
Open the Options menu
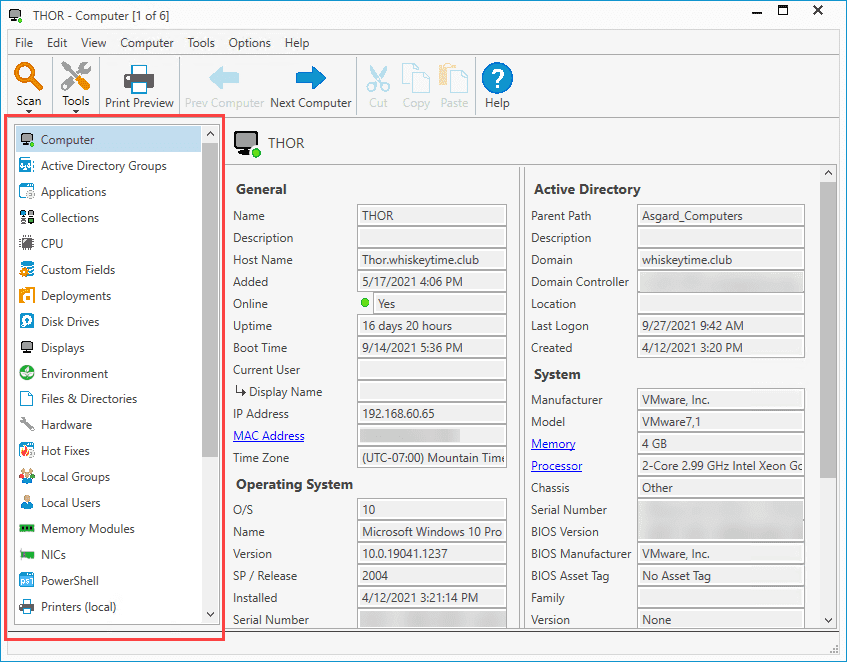250,43
